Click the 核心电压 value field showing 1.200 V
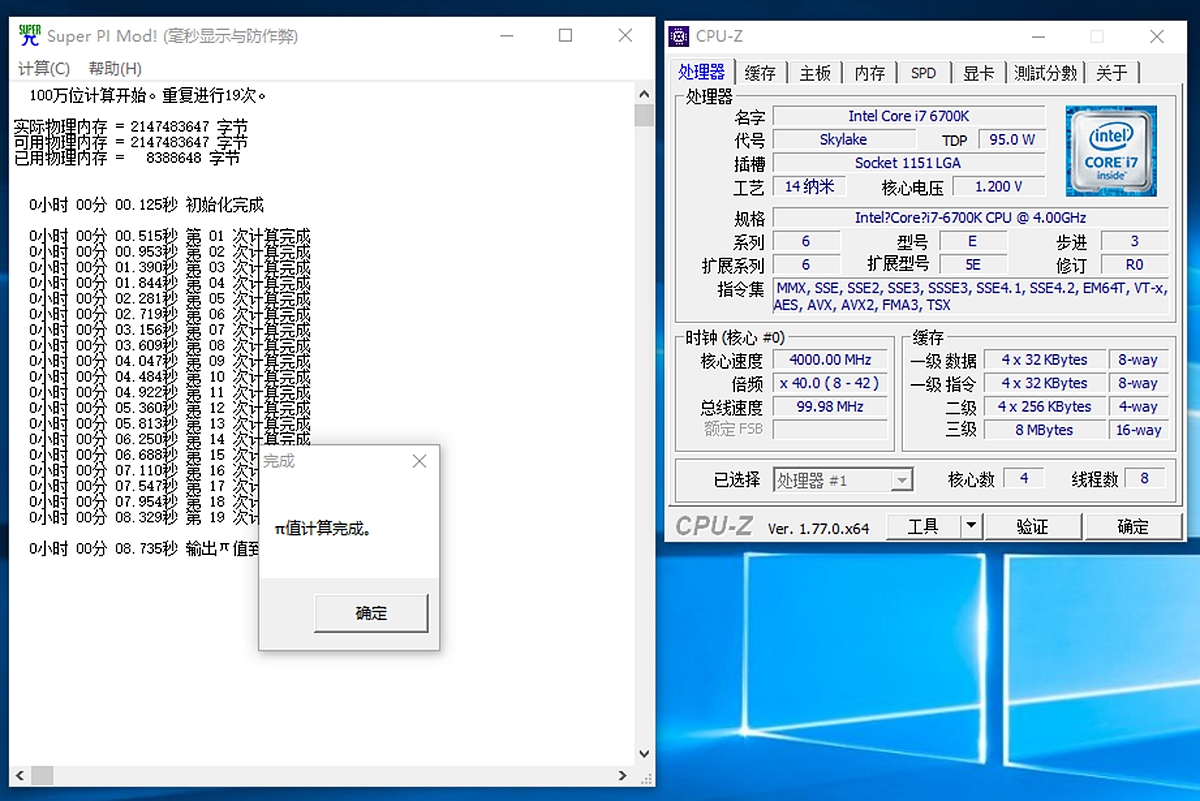 pyautogui.click(x=999, y=186)
